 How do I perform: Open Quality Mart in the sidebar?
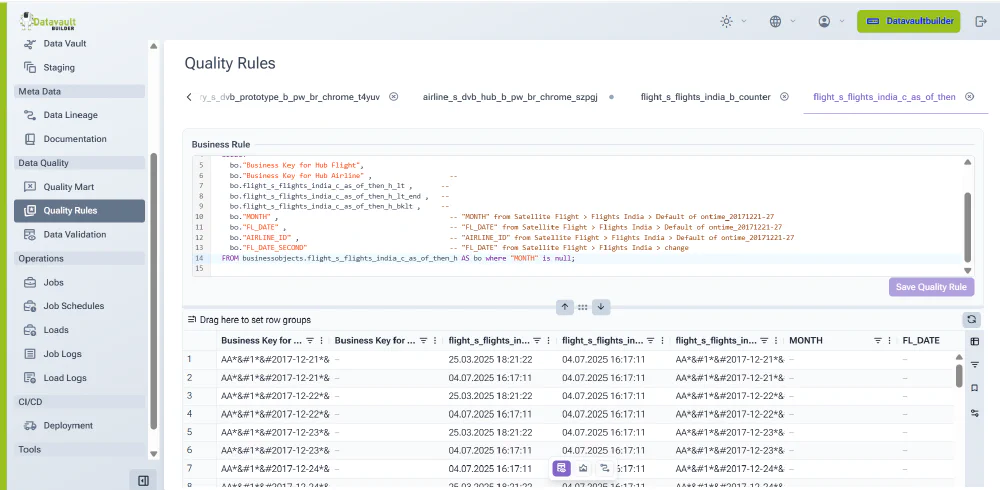pyautogui.click(x=79, y=187)
